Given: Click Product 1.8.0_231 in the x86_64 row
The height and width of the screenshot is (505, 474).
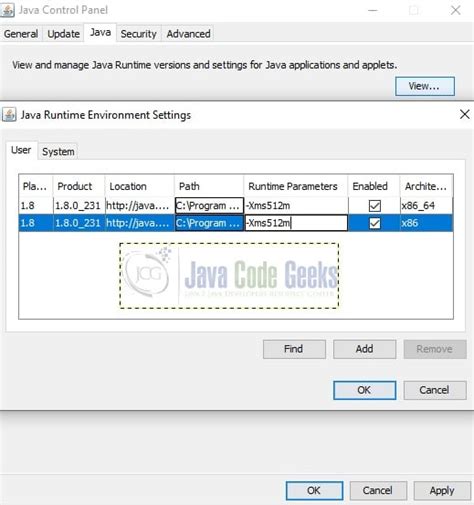Looking at the screenshot, I should [x=79, y=206].
